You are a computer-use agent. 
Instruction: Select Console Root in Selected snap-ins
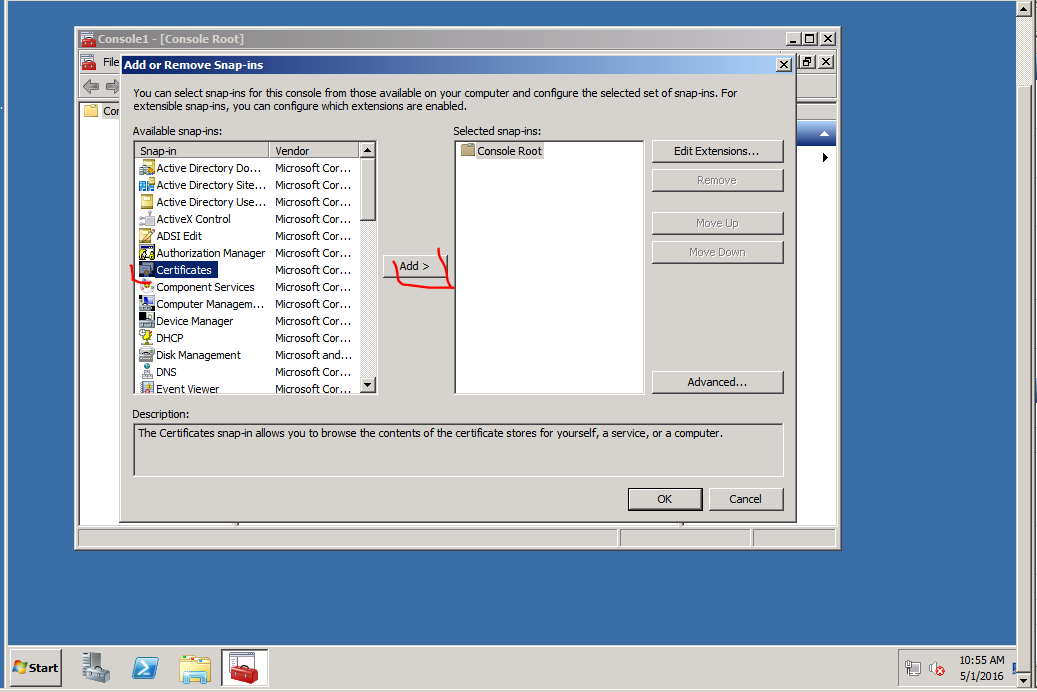point(509,151)
